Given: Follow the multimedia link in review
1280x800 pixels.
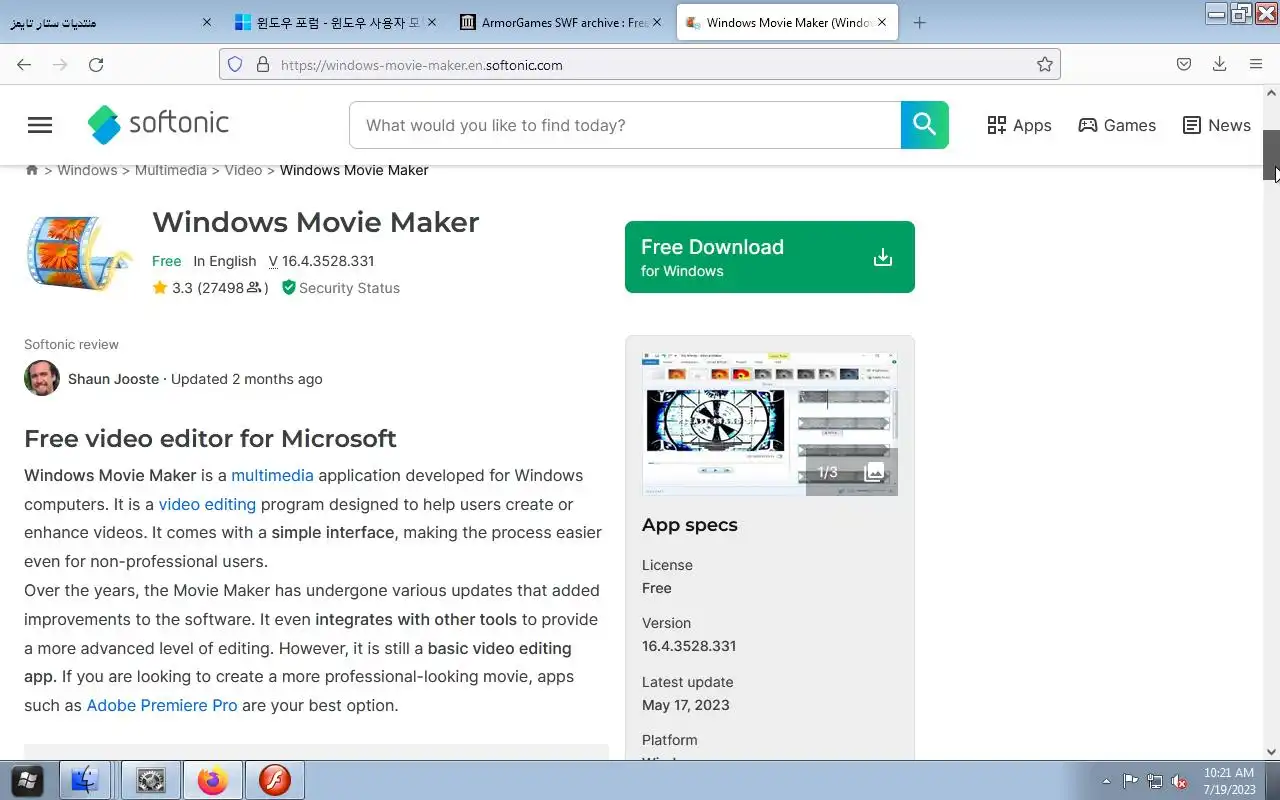Looking at the screenshot, I should click(272, 475).
